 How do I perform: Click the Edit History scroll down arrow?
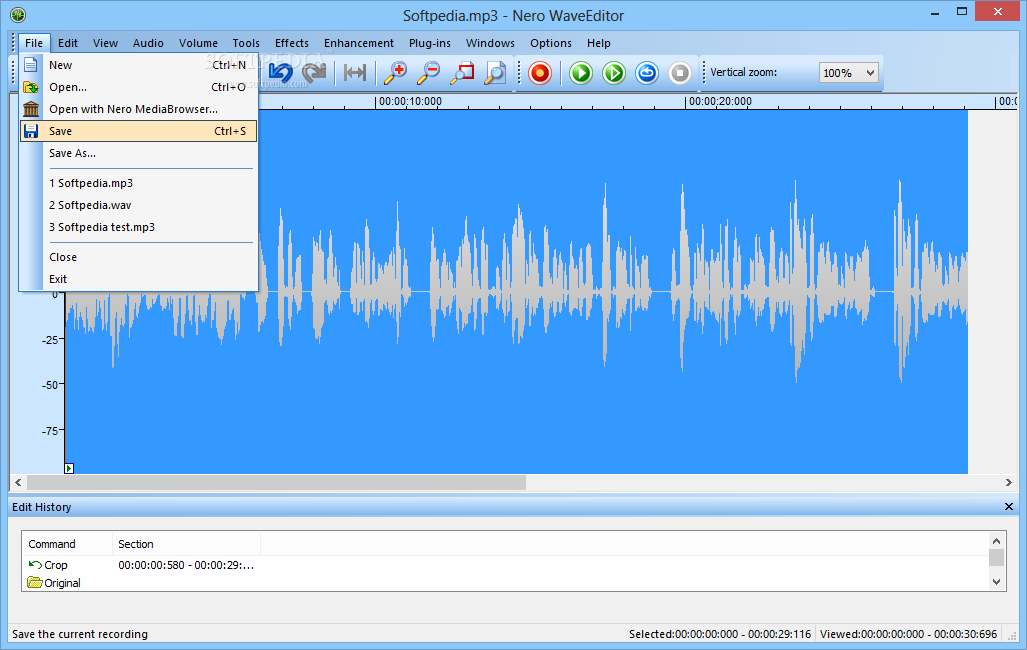[996, 582]
